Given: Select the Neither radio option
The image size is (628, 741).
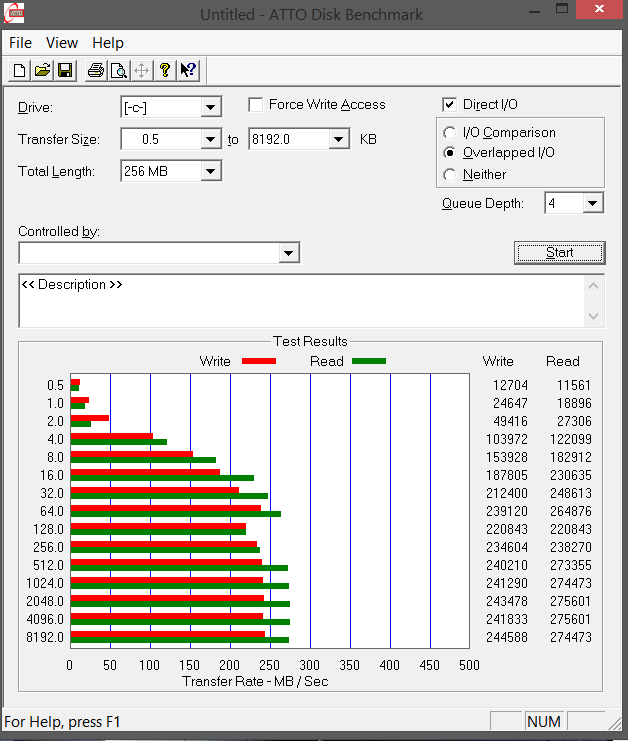Looking at the screenshot, I should (449, 175).
